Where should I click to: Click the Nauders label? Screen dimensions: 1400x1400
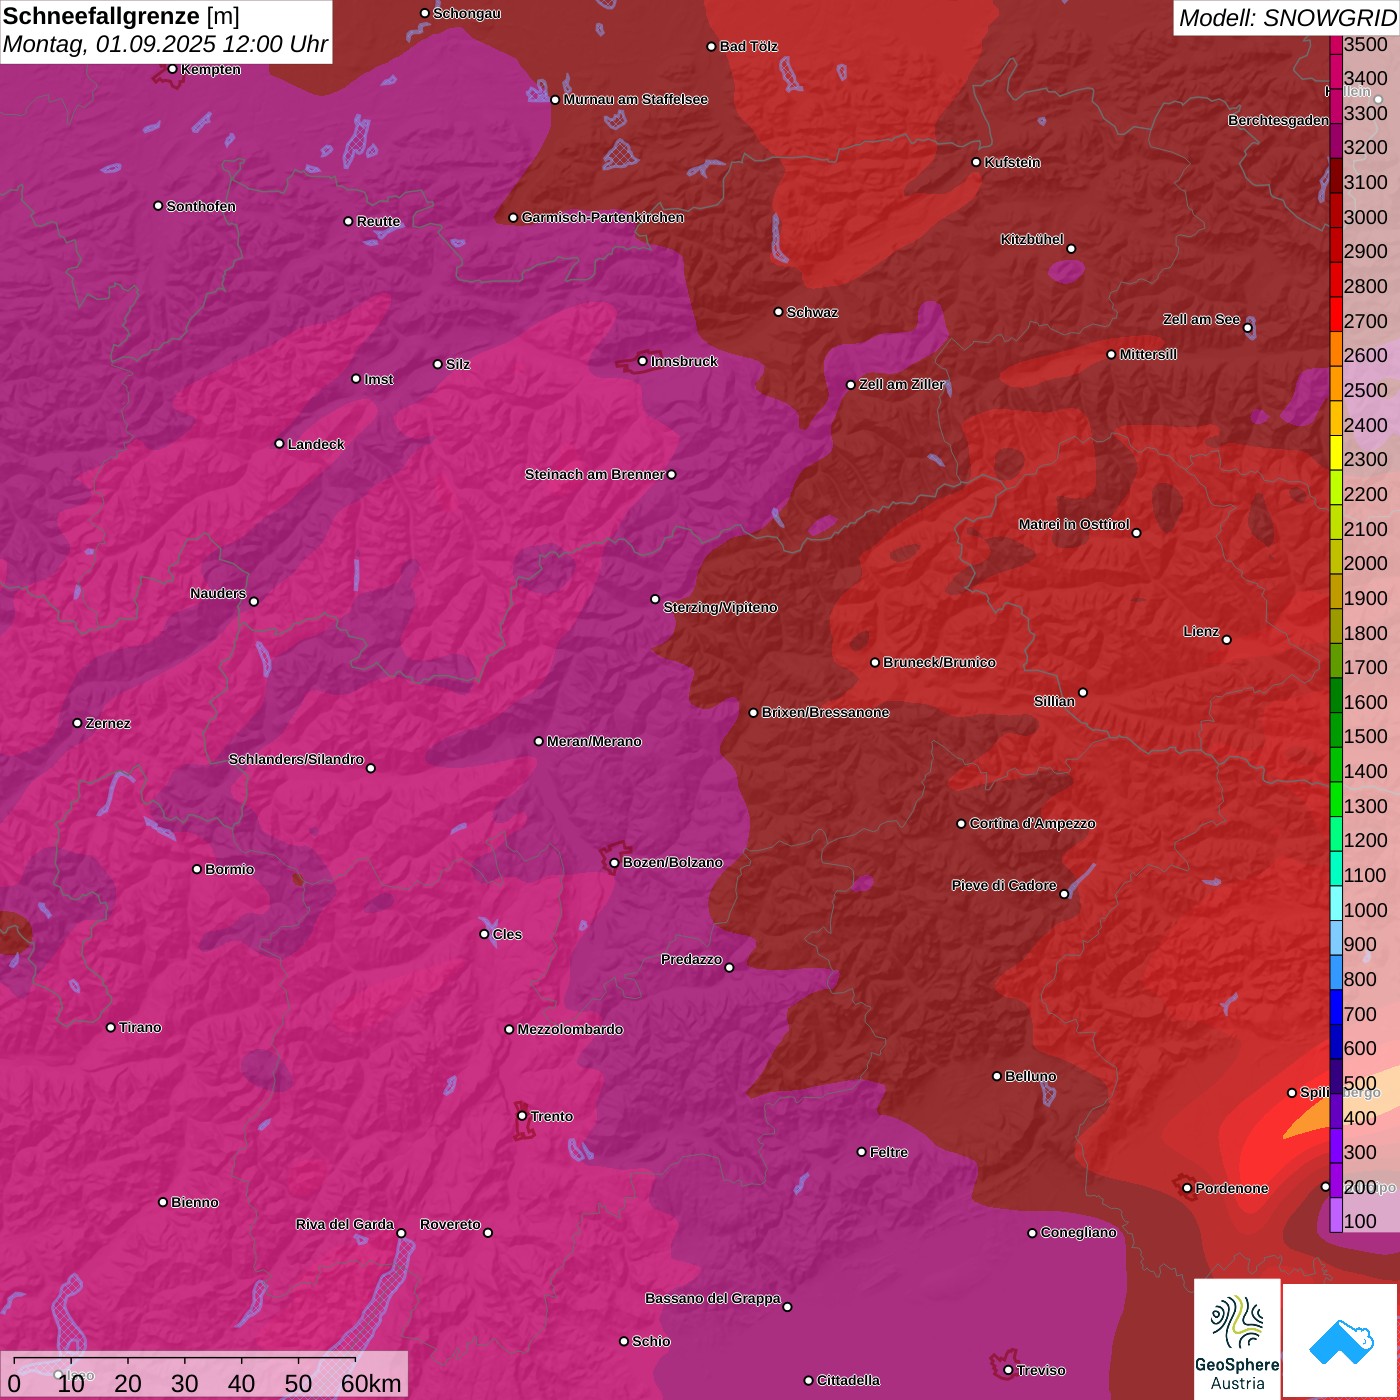tap(218, 593)
